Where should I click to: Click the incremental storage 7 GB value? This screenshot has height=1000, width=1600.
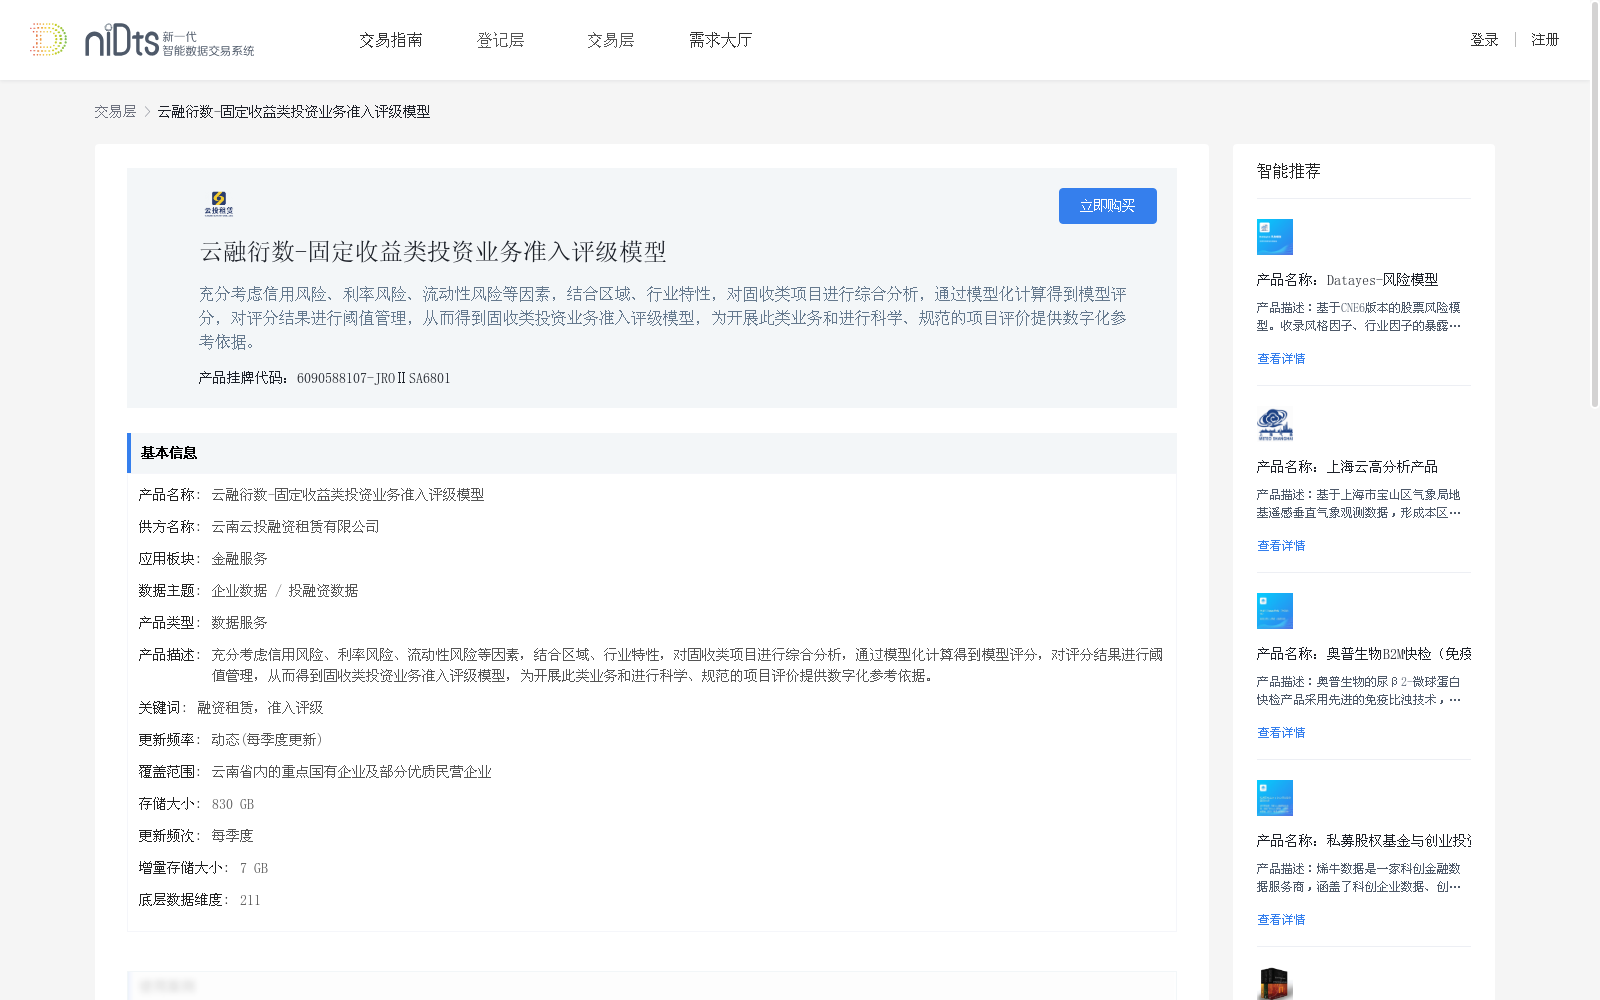pos(254,868)
